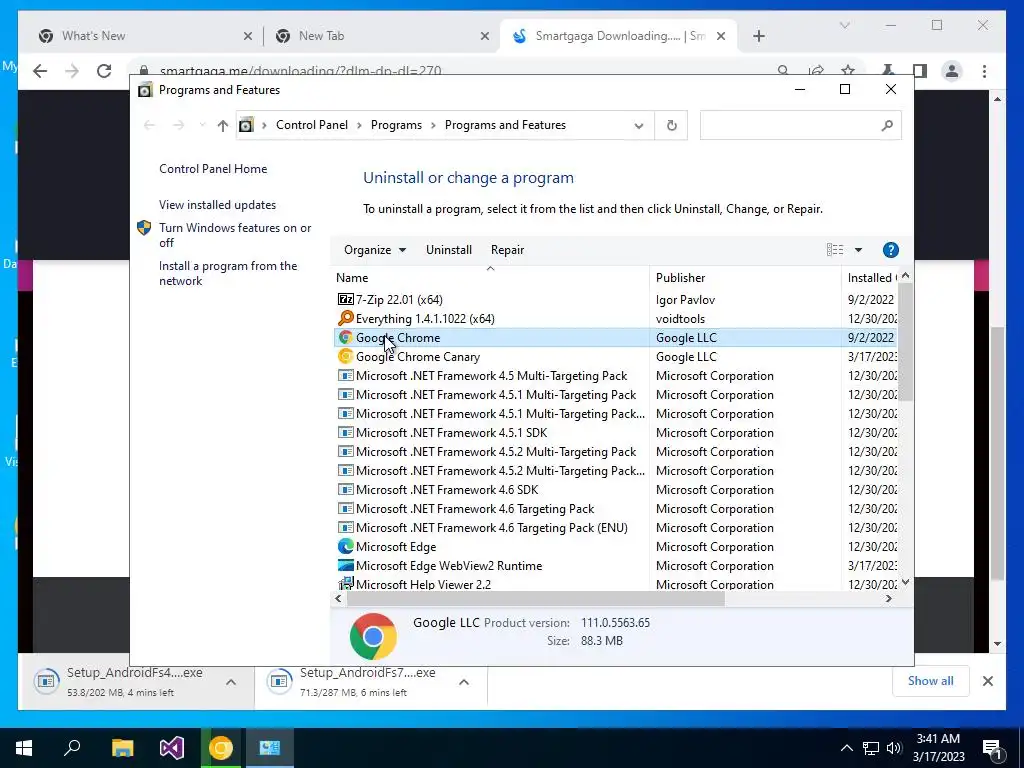The height and width of the screenshot is (768, 1024).
Task: Click Show all downloads button
Action: [x=930, y=681]
